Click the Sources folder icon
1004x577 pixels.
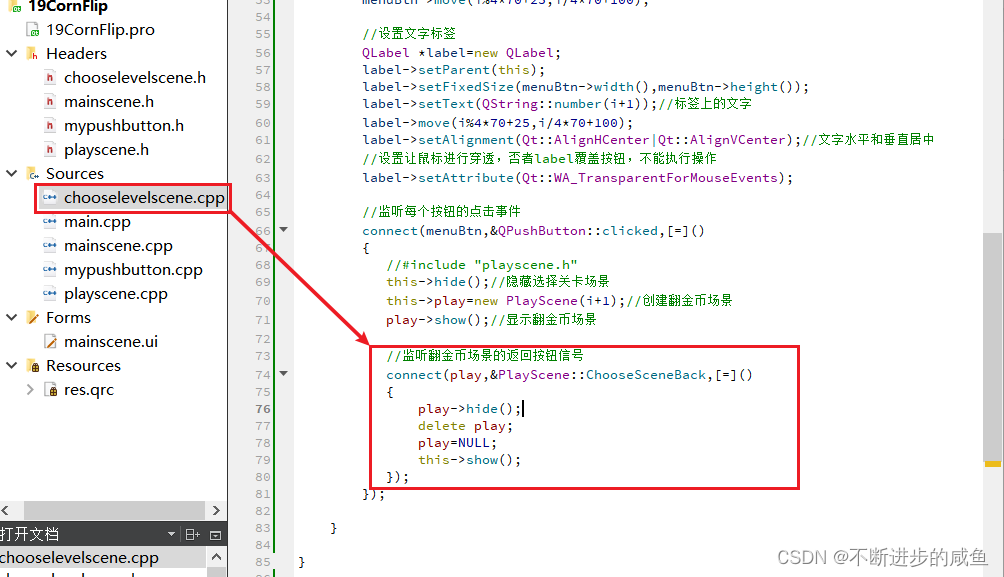point(33,174)
